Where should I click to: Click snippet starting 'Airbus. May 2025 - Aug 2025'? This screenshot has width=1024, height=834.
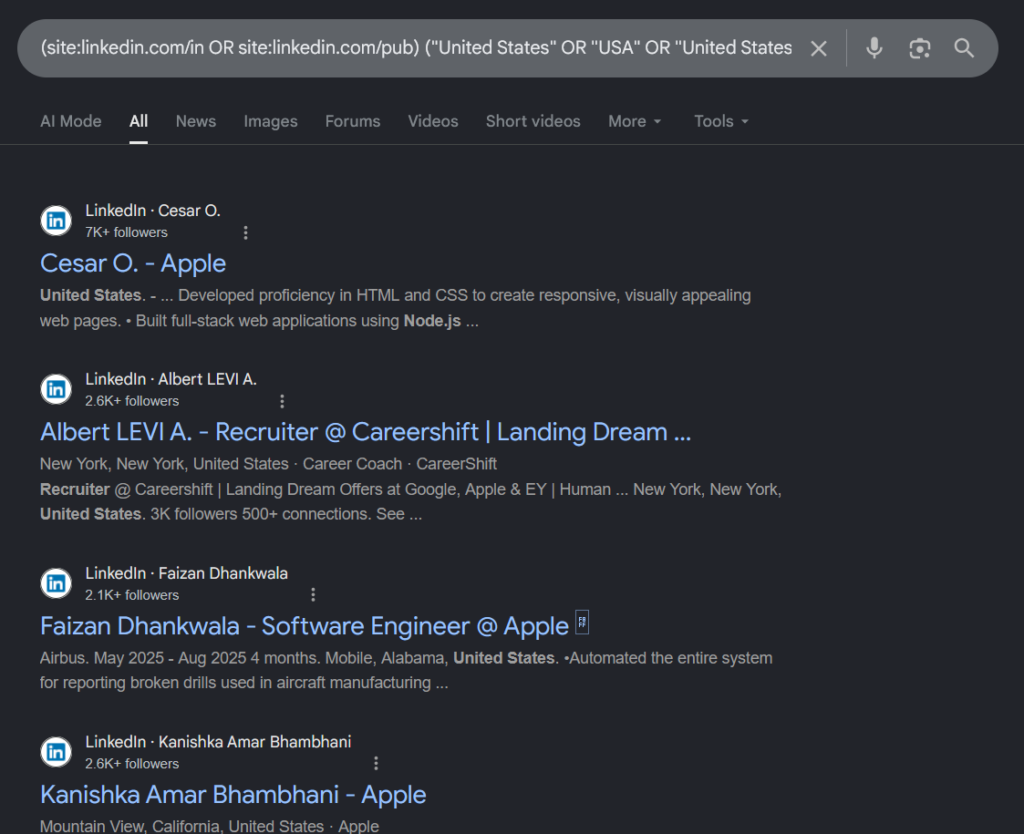click(x=406, y=670)
